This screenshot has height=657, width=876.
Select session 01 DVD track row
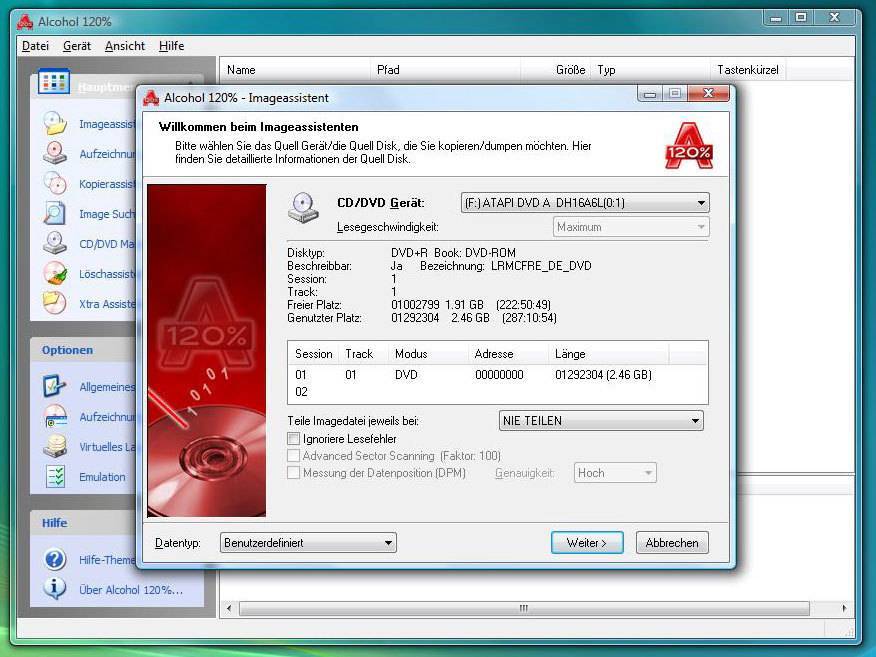point(498,374)
